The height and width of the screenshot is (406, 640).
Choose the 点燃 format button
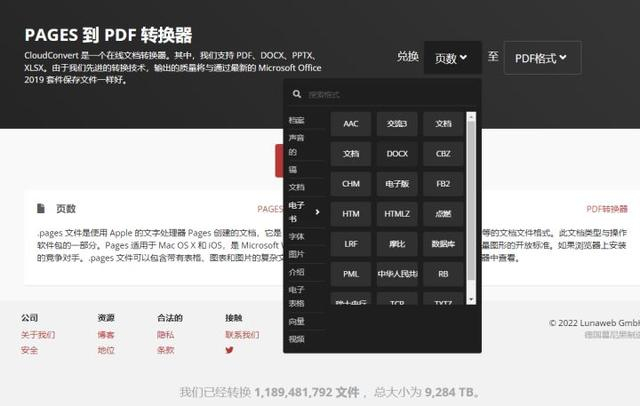(443, 214)
